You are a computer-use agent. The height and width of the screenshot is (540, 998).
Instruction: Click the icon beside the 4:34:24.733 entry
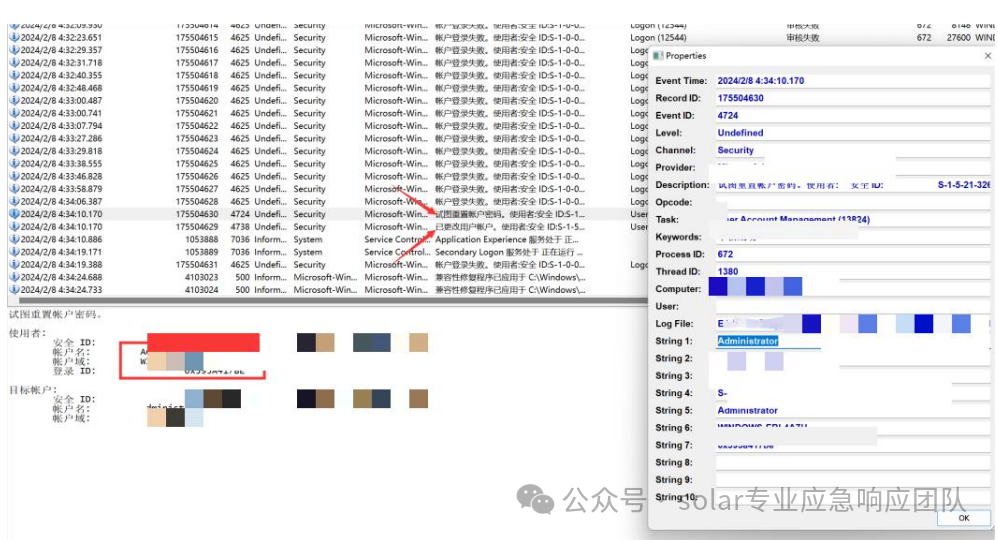(x=14, y=290)
